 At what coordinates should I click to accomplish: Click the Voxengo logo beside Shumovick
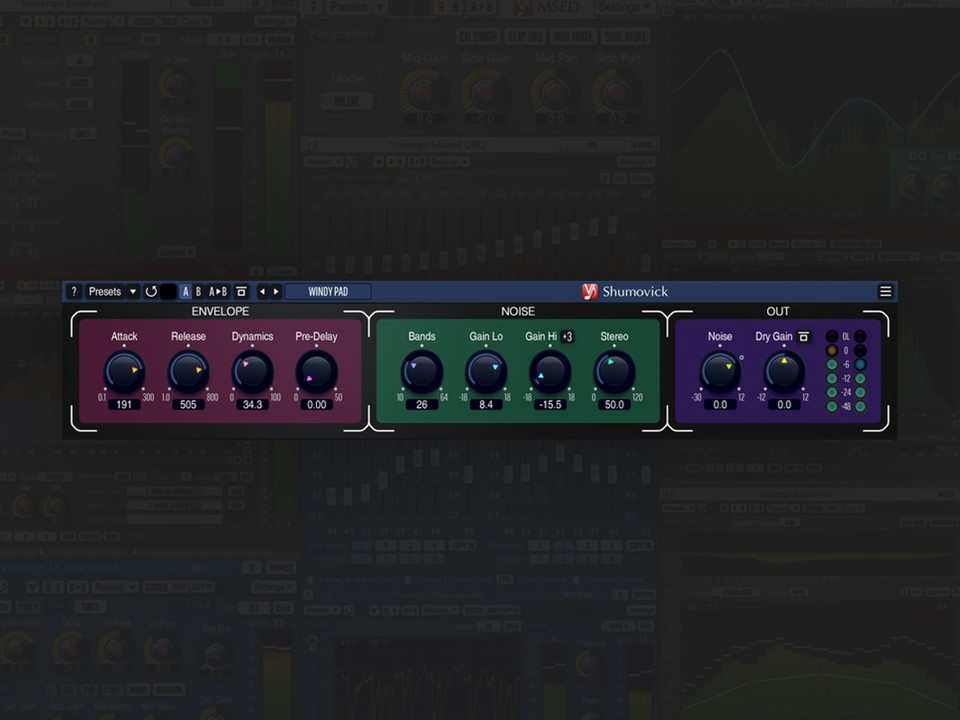[590, 292]
